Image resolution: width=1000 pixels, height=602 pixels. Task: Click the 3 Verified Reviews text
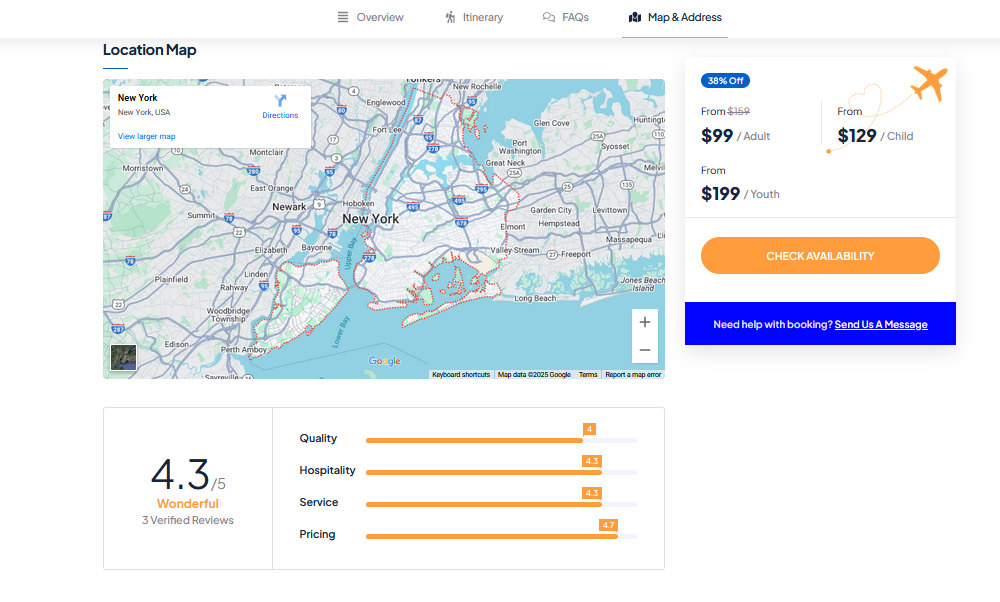188,520
